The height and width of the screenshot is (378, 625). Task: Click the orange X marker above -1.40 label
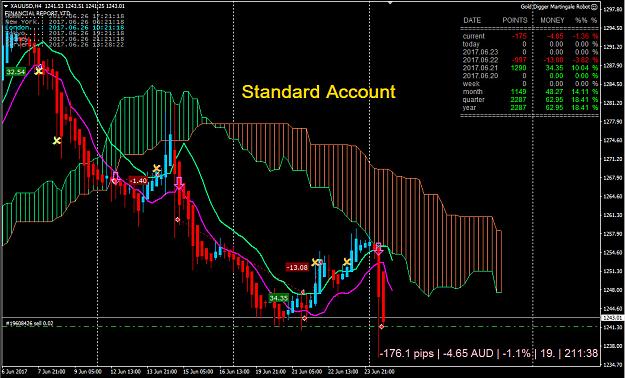pyautogui.click(x=157, y=168)
